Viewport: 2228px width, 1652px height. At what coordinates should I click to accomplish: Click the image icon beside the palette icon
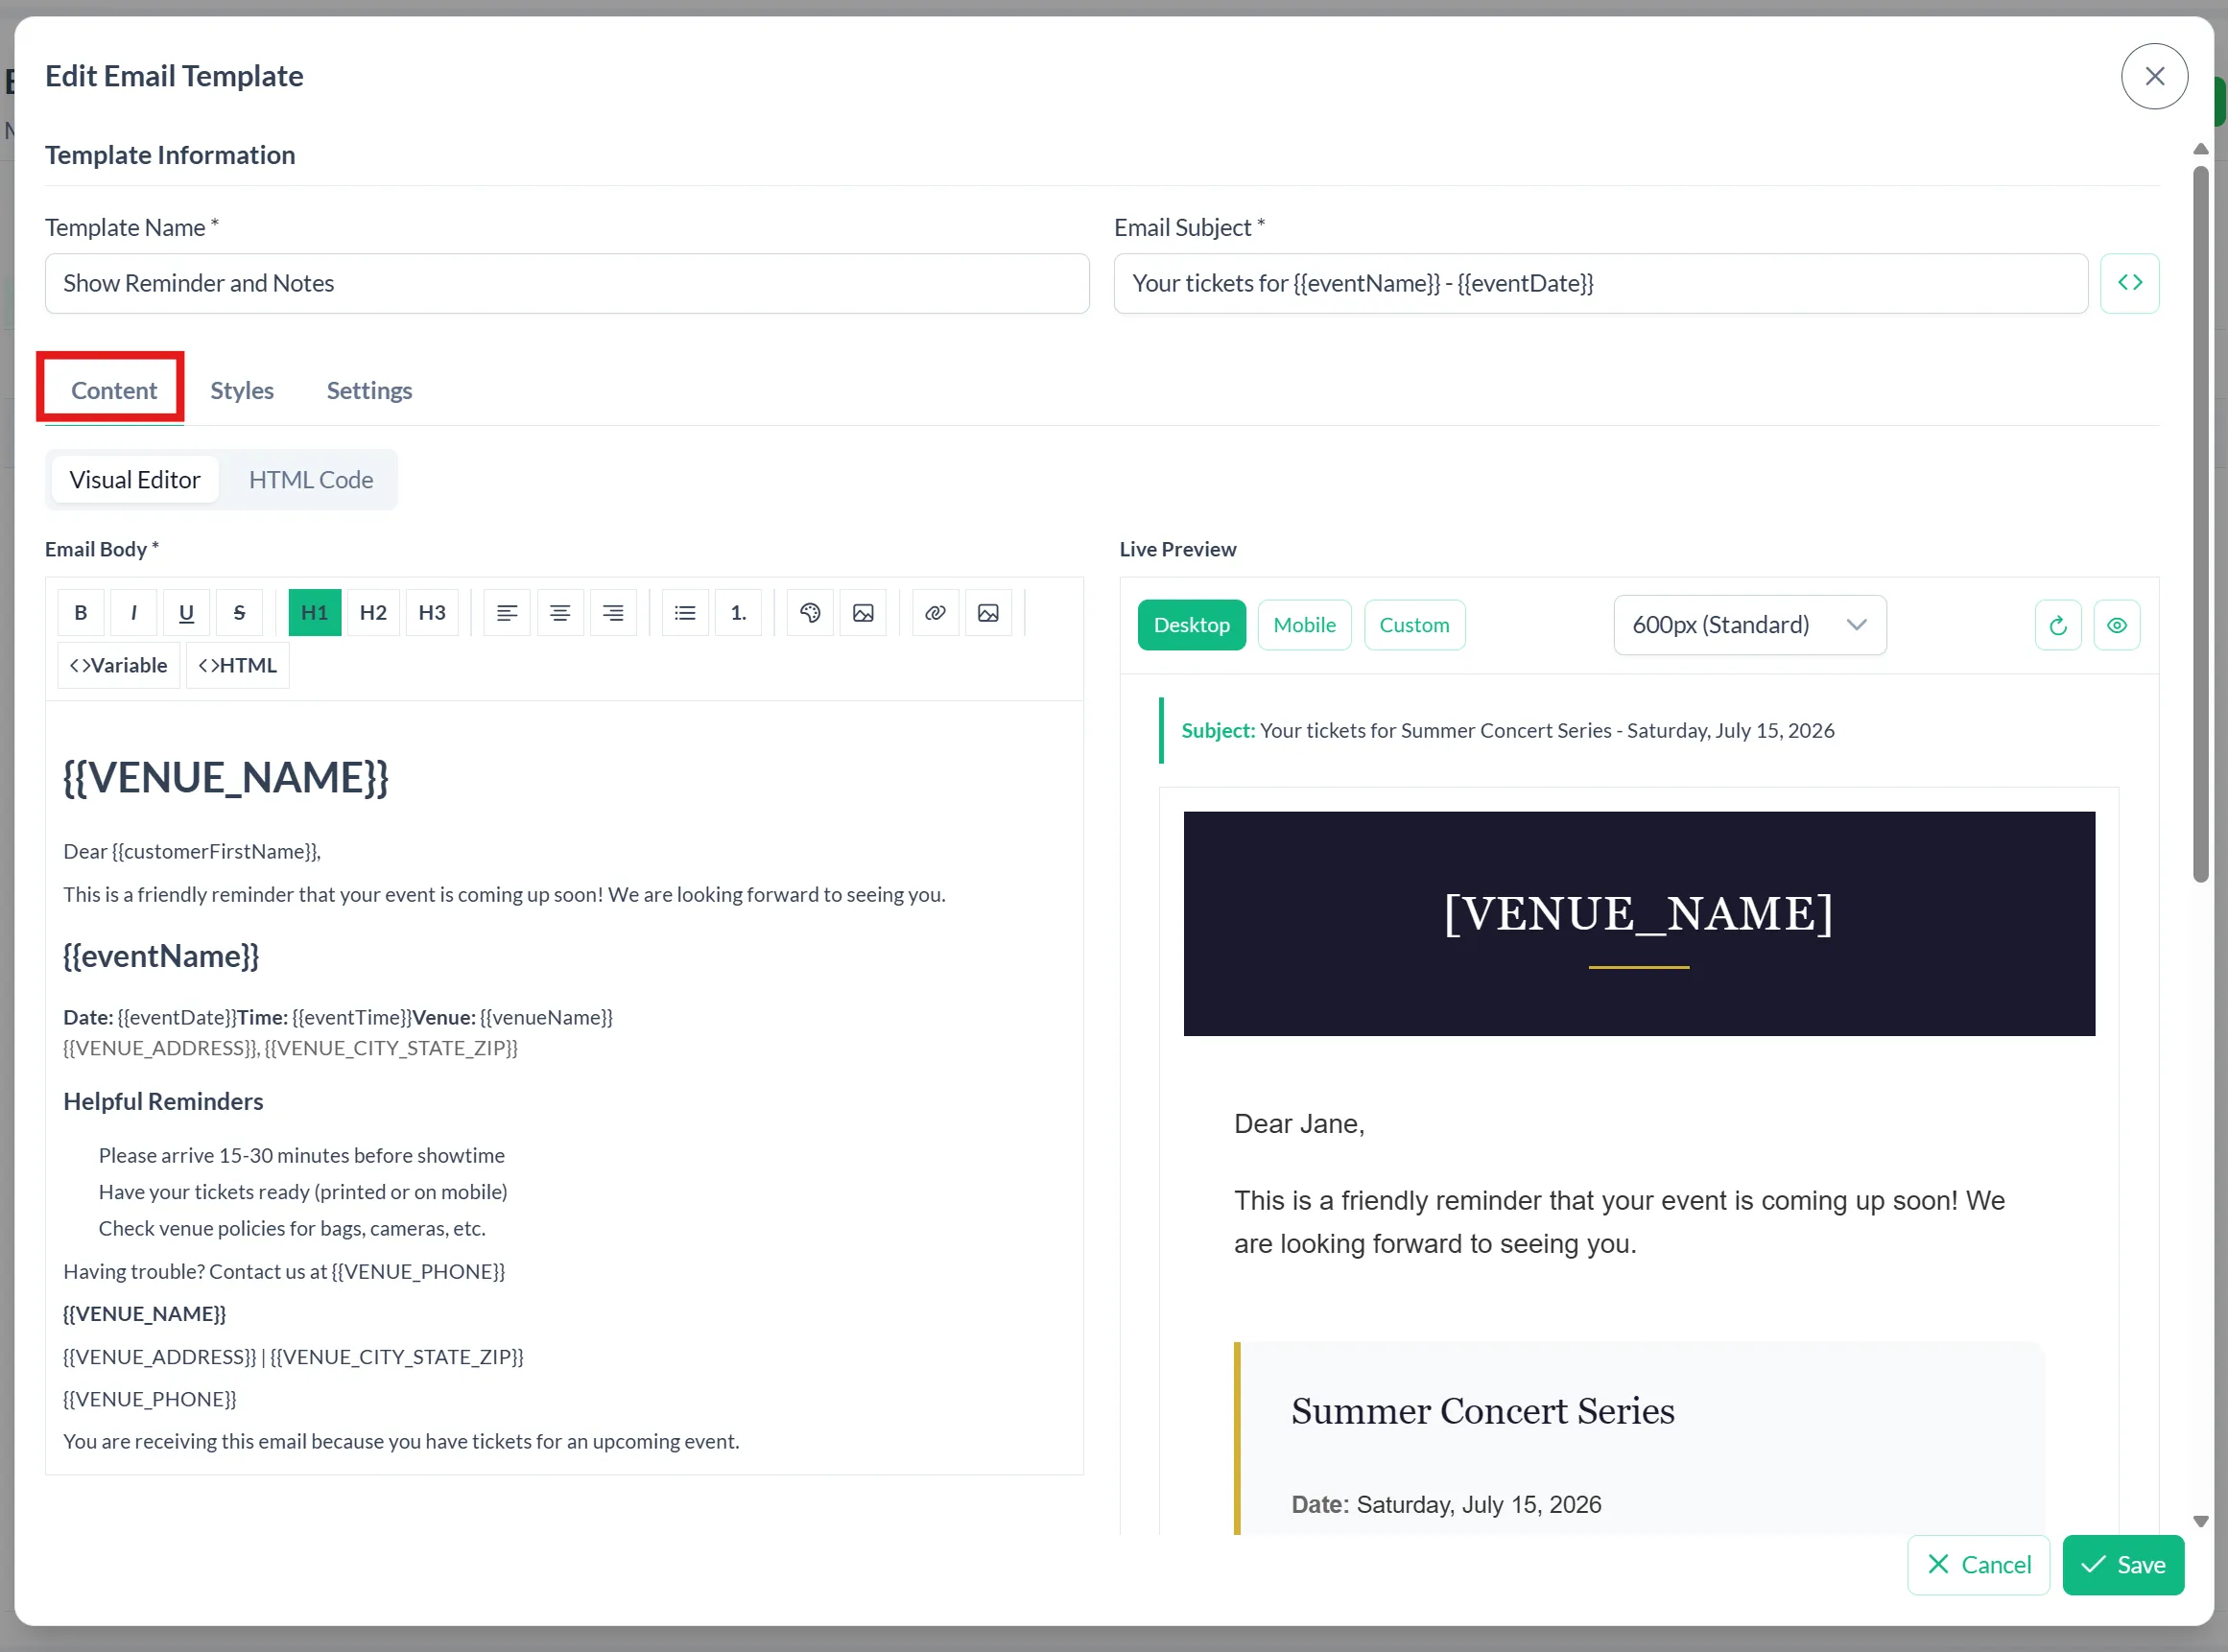tap(863, 613)
